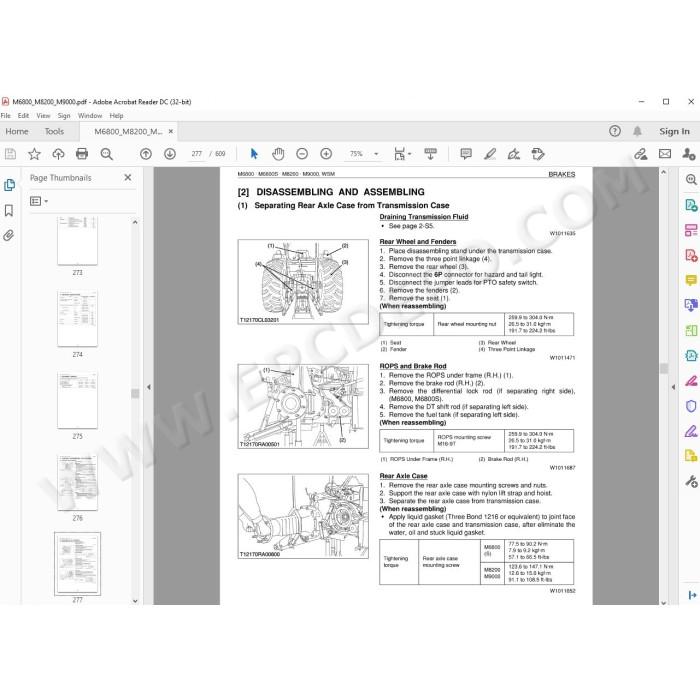The image size is (700, 700).
Task: Open the Find text magnifier icon
Action: click(x=106, y=154)
